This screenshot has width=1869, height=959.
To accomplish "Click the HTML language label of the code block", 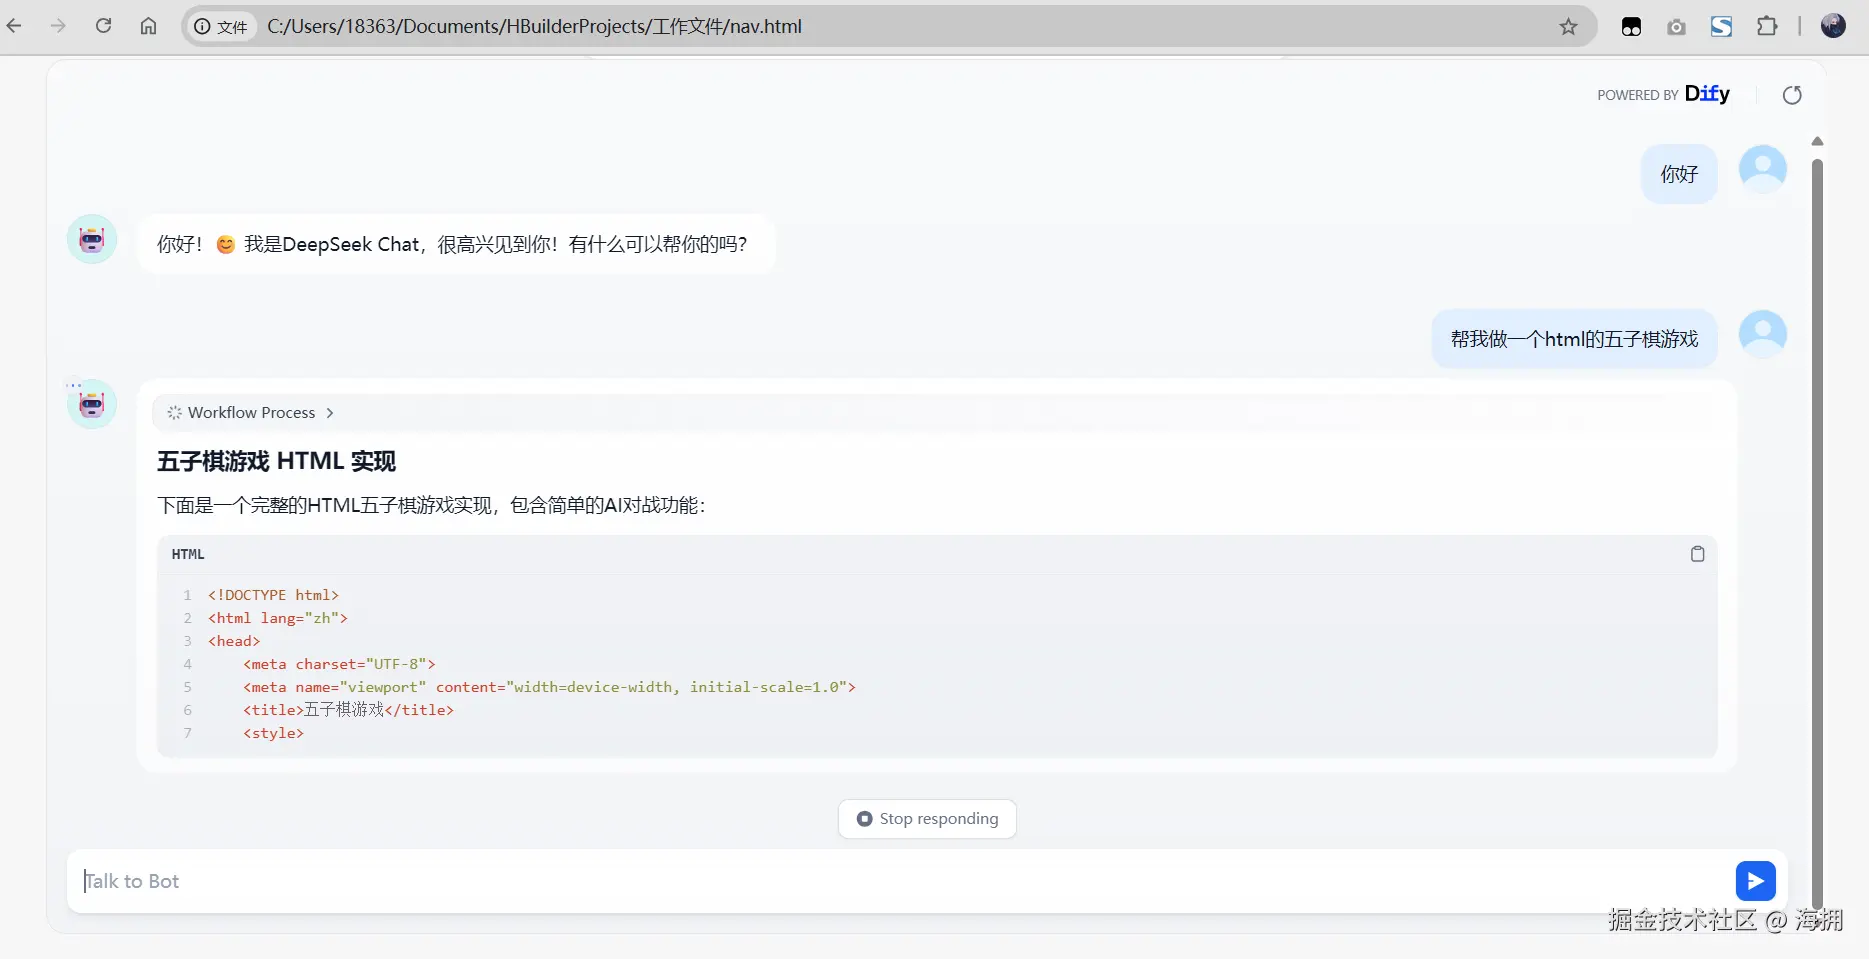I will coord(188,554).
